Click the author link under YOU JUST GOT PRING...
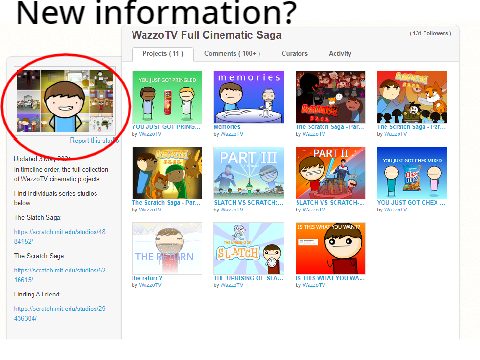Viewport: 480px width, 360px height. tap(150, 134)
